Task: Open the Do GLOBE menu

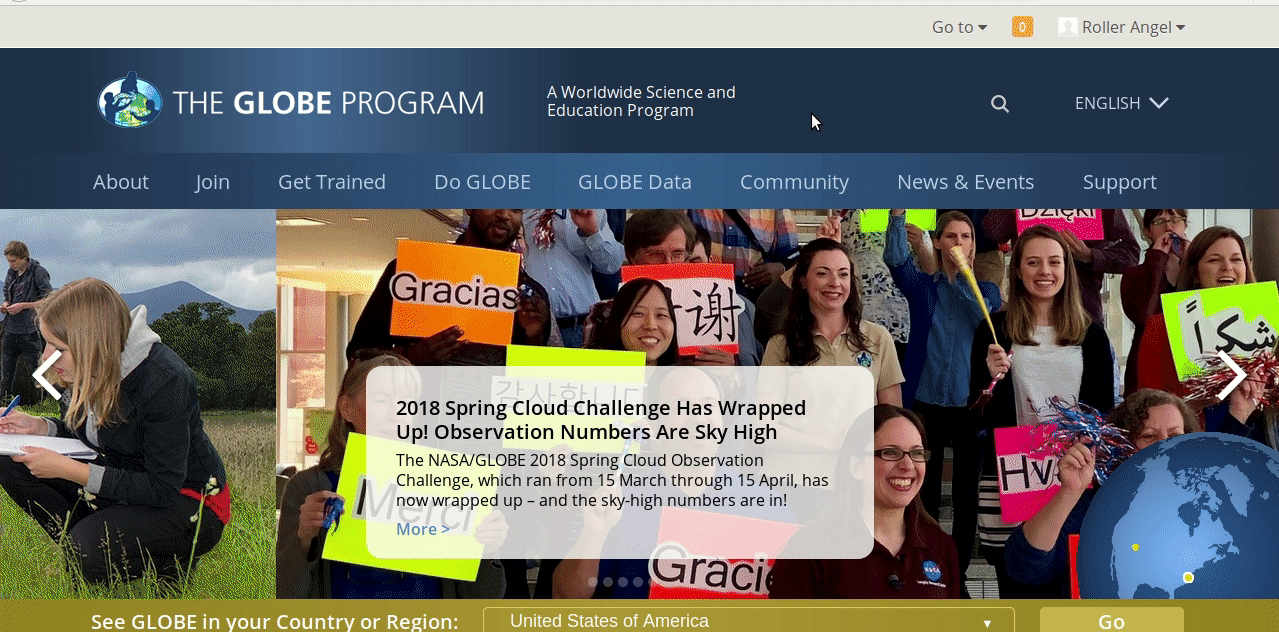Action: pyautogui.click(x=482, y=182)
